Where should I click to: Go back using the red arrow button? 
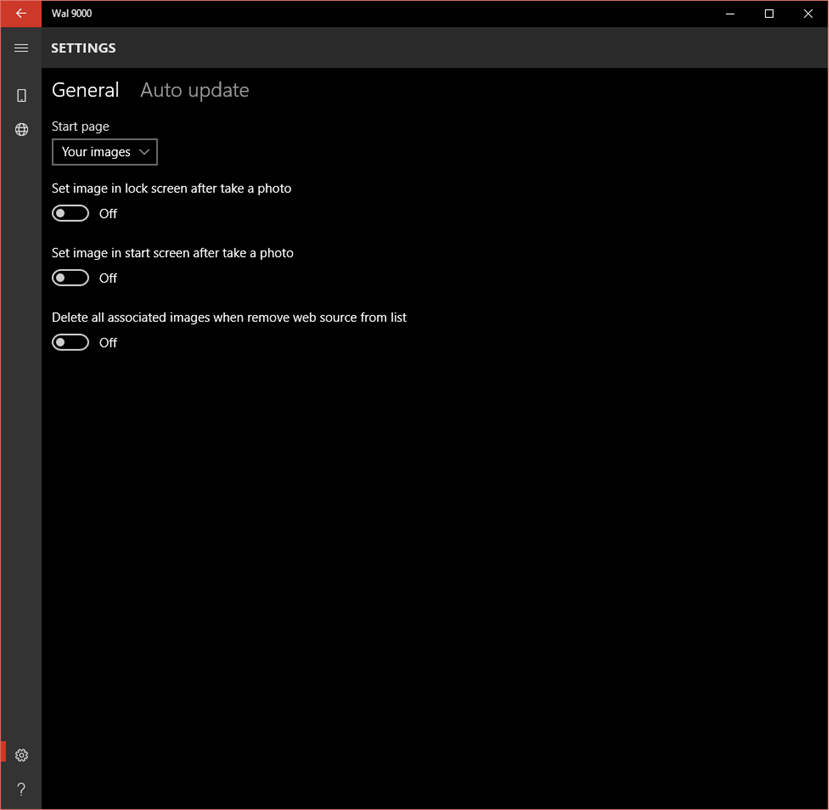(x=21, y=14)
